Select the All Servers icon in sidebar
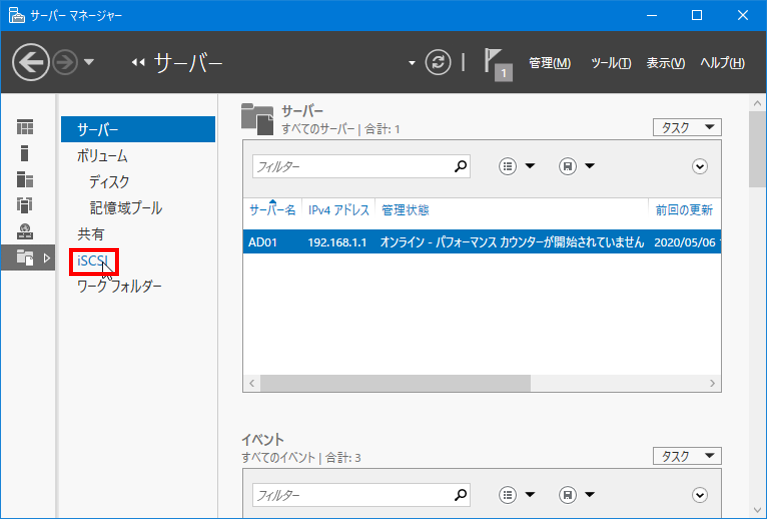The width and height of the screenshot is (767, 519). point(25,180)
